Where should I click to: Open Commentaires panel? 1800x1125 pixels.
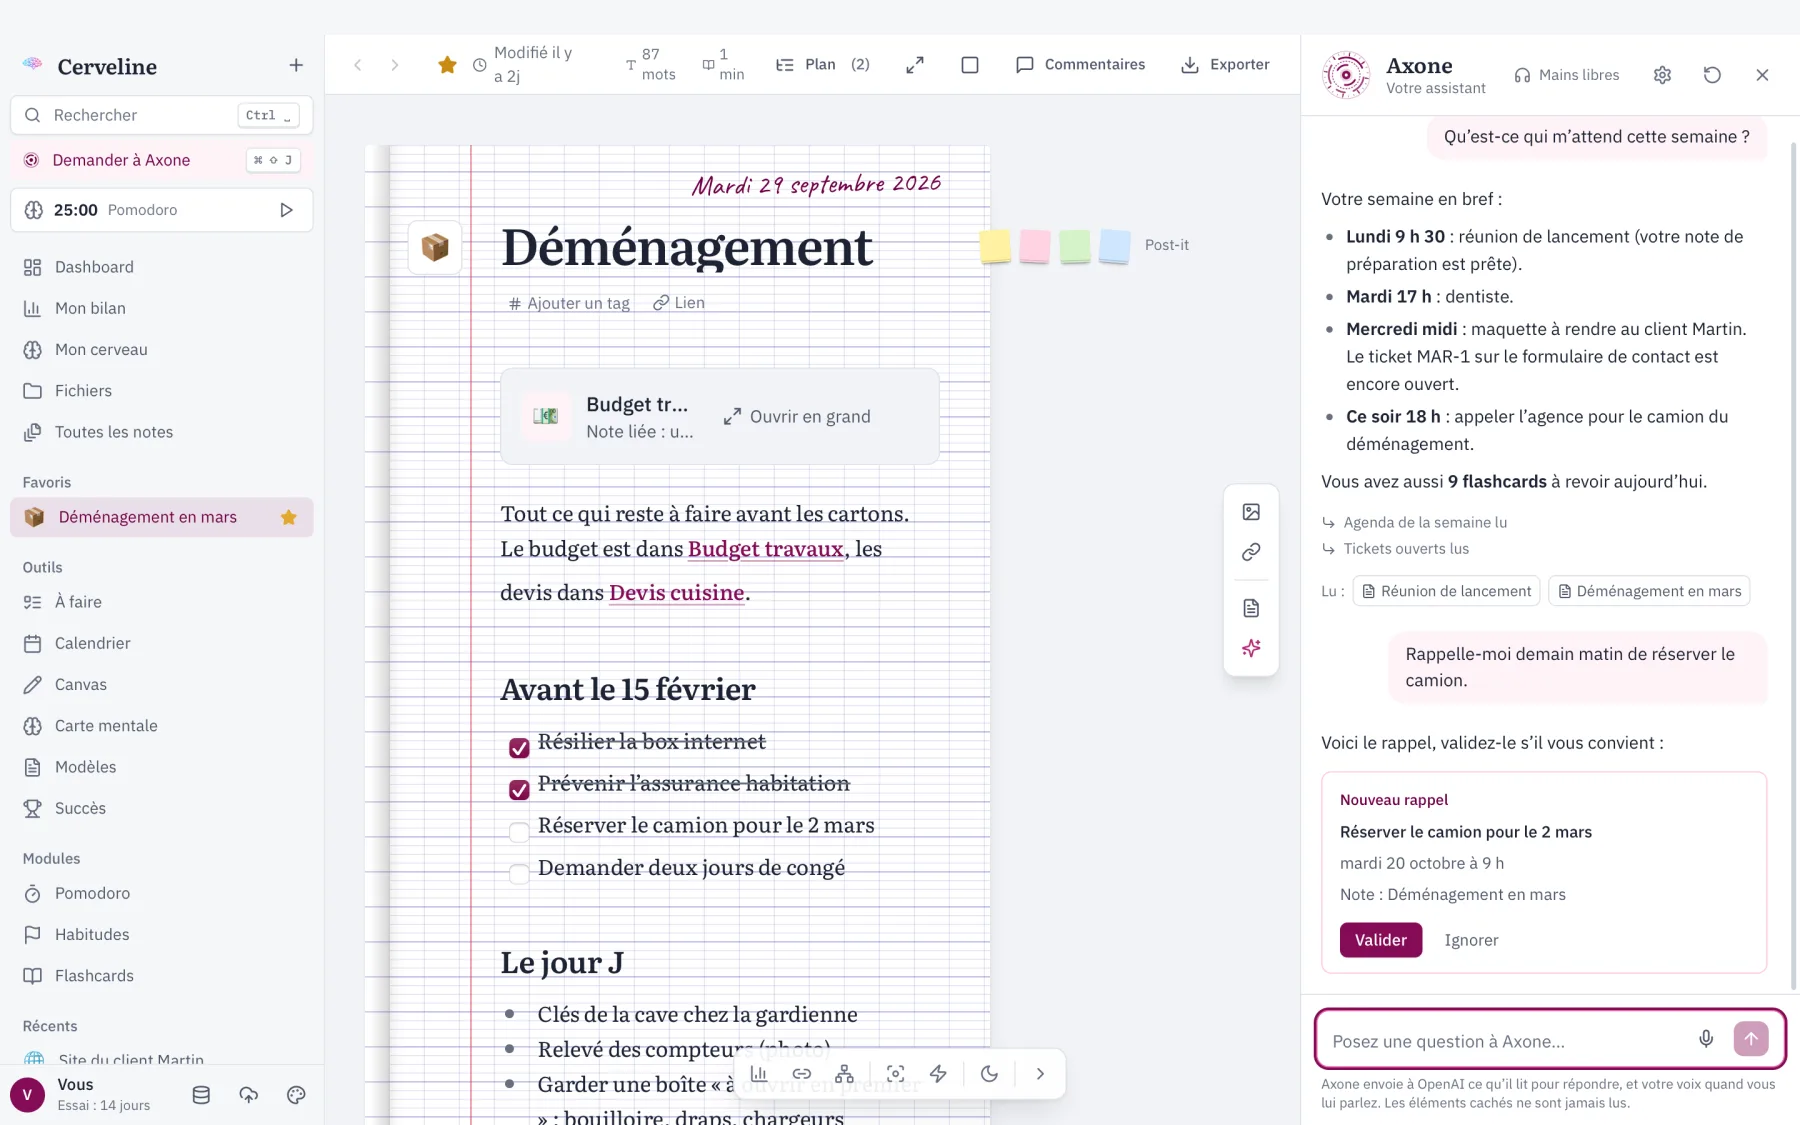tap(1080, 65)
